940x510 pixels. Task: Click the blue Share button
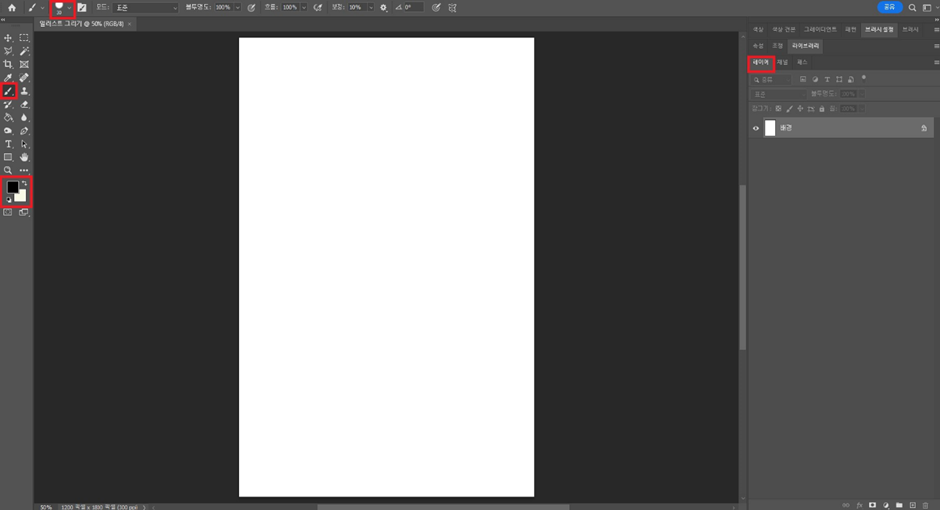(890, 7)
